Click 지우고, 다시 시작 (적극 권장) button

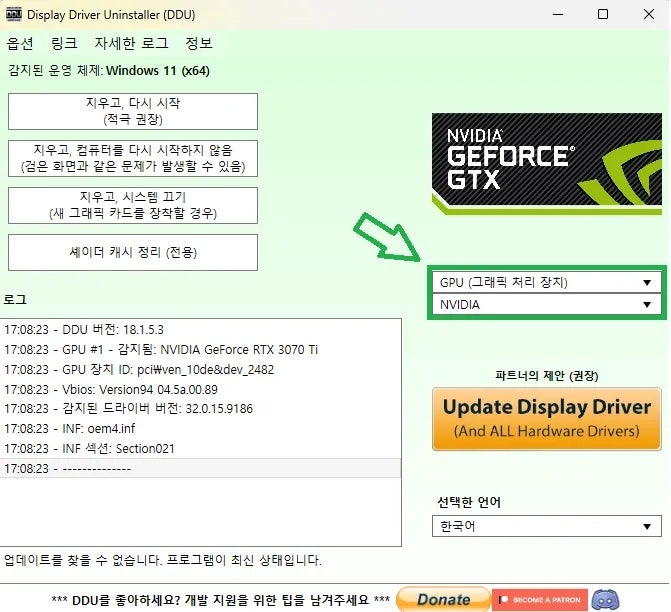pos(133,111)
